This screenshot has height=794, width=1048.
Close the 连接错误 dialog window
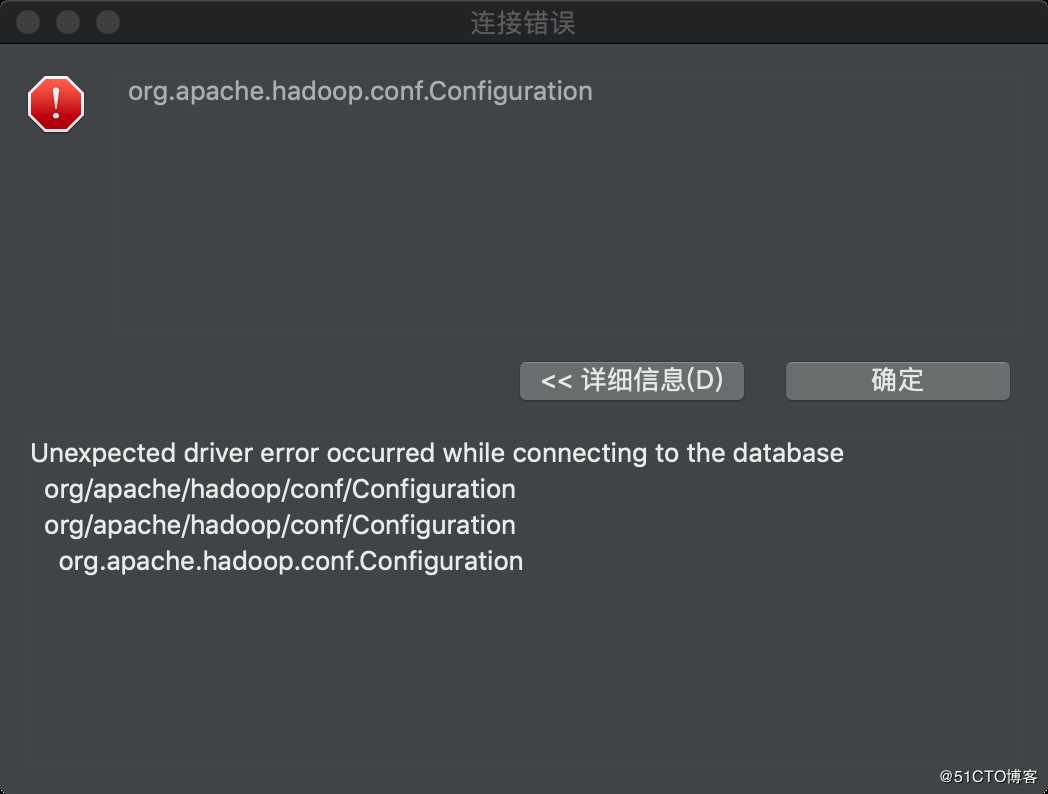point(28,22)
